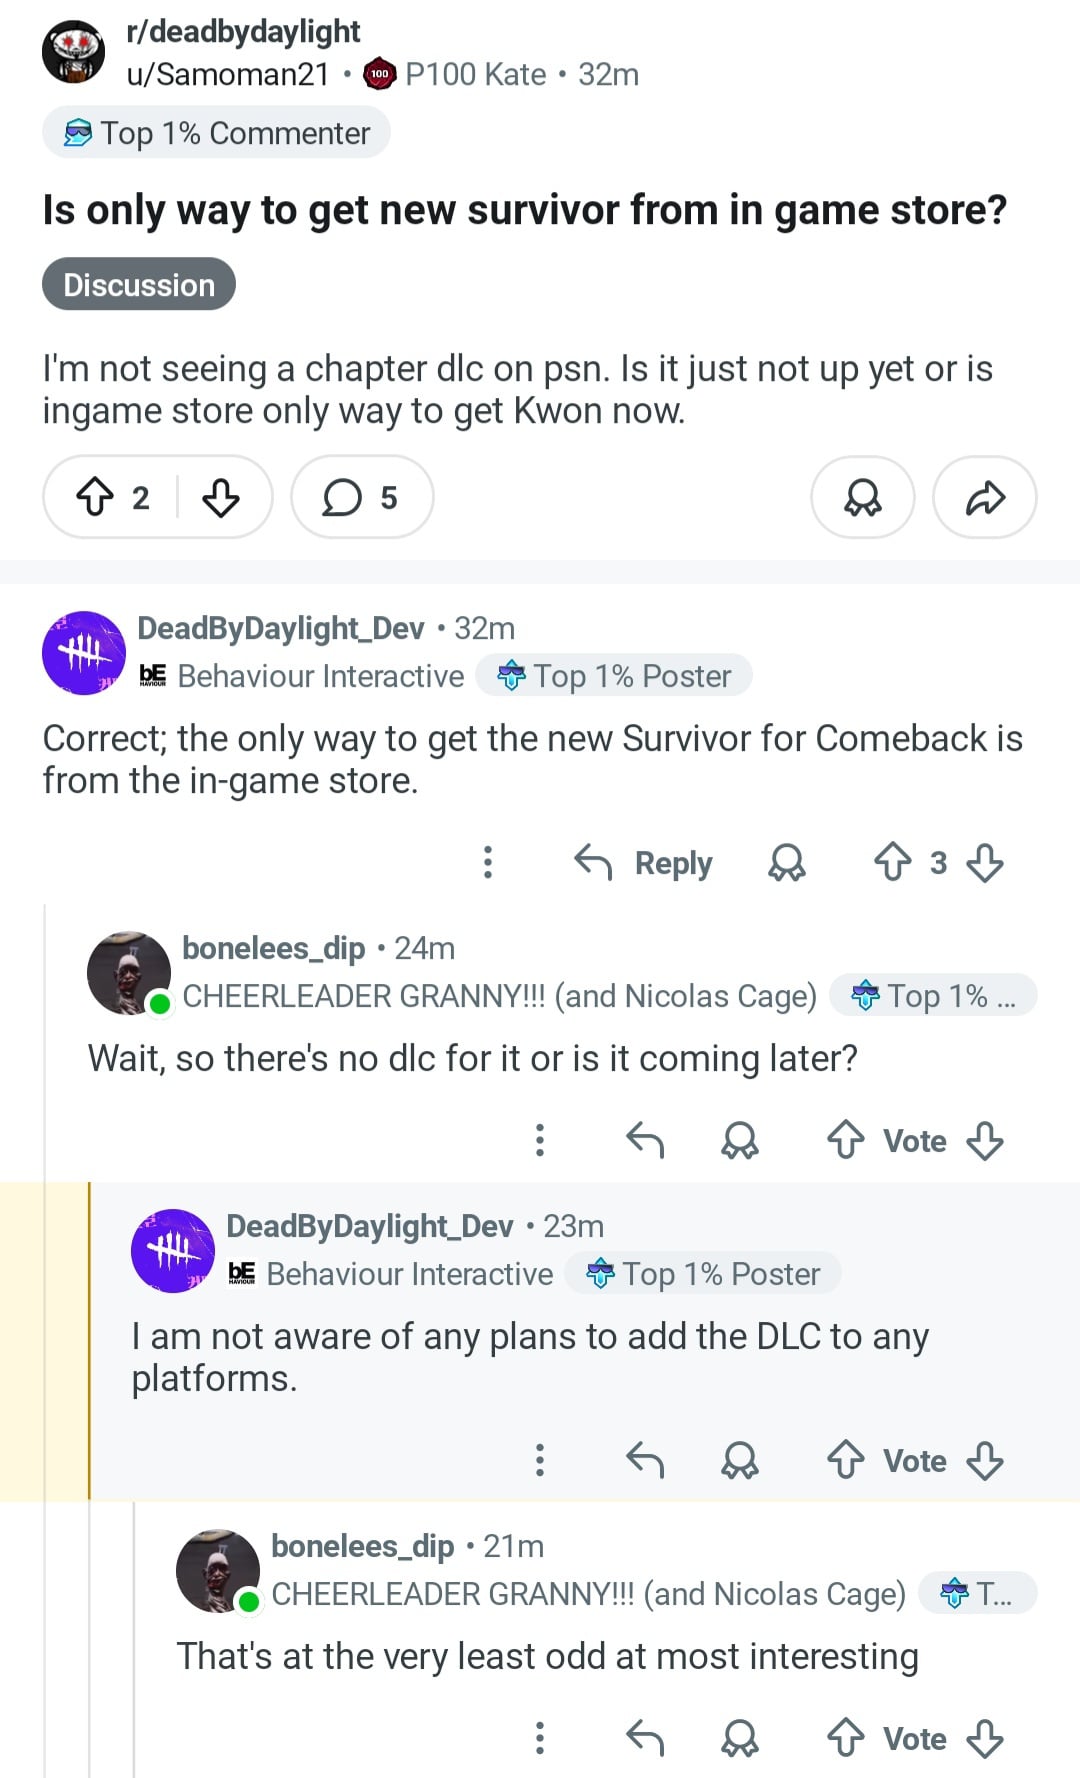Image resolution: width=1080 pixels, height=1778 pixels.
Task: Downvote the 'I am not aware' comment
Action: pos(986,1461)
